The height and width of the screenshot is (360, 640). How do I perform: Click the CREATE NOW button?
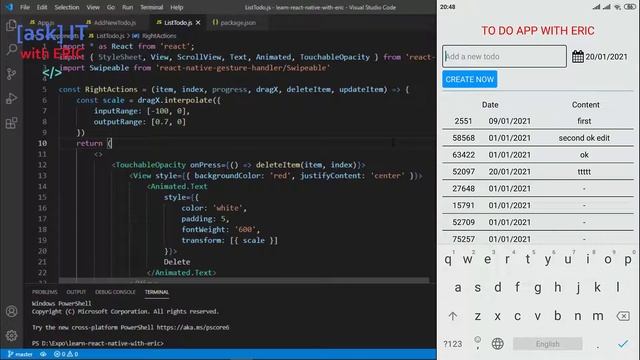coord(469,79)
